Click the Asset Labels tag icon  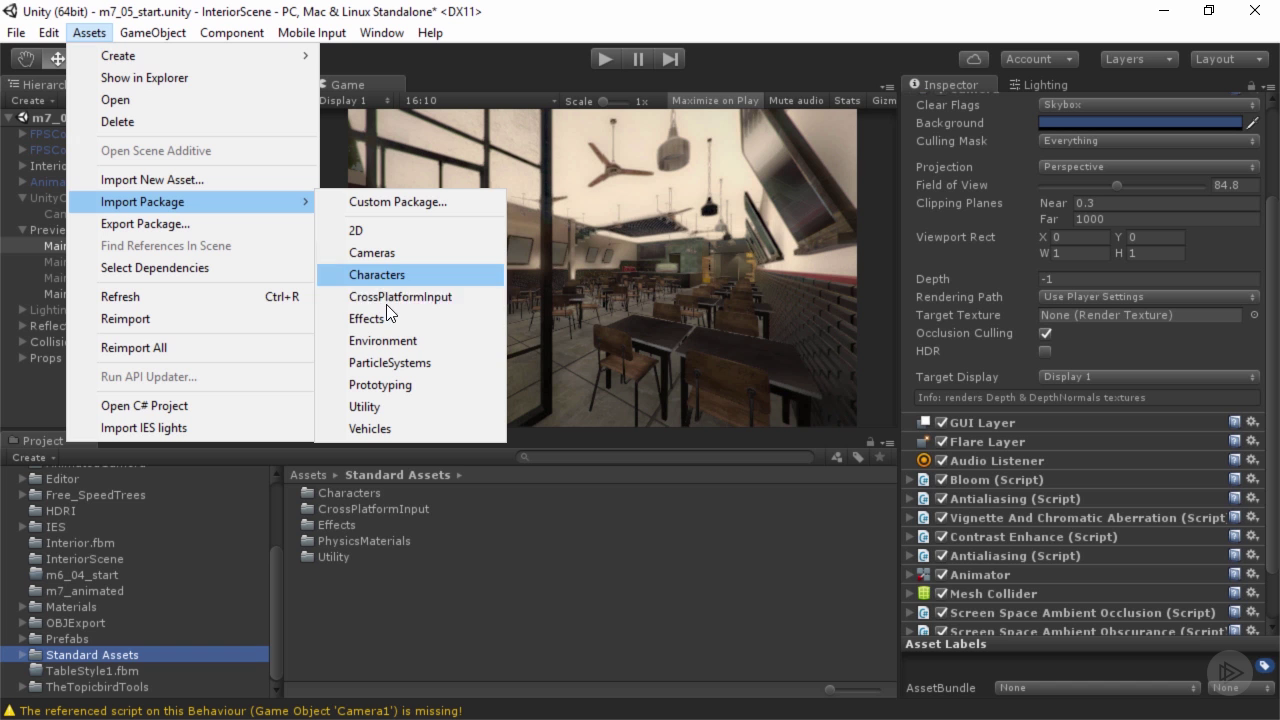pos(1264,665)
